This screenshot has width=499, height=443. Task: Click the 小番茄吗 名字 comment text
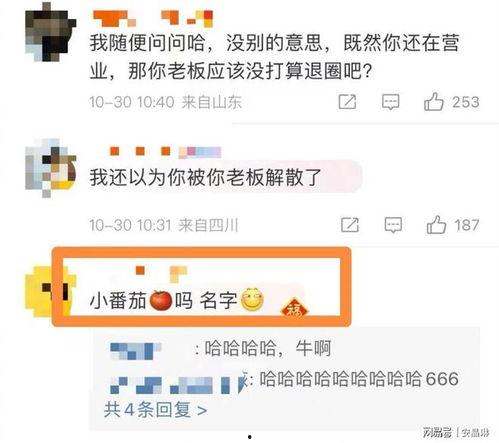point(177,300)
